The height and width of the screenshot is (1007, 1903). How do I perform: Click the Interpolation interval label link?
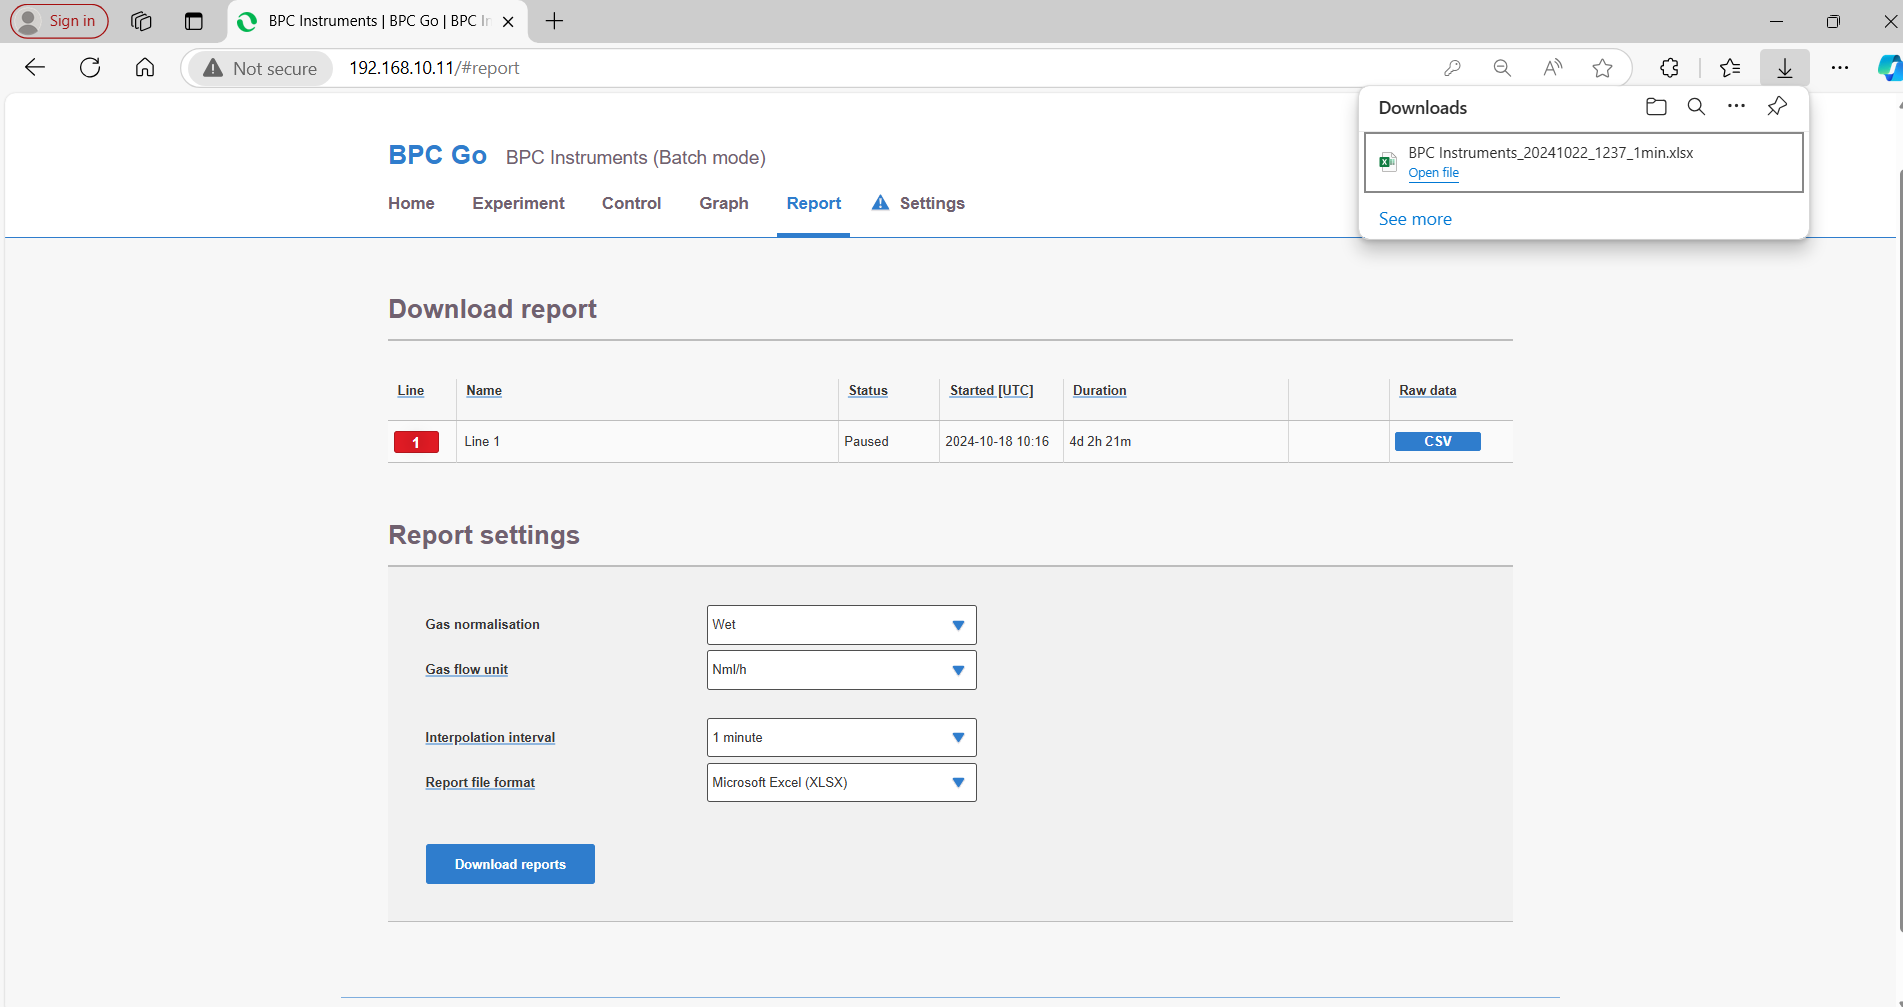pos(490,737)
